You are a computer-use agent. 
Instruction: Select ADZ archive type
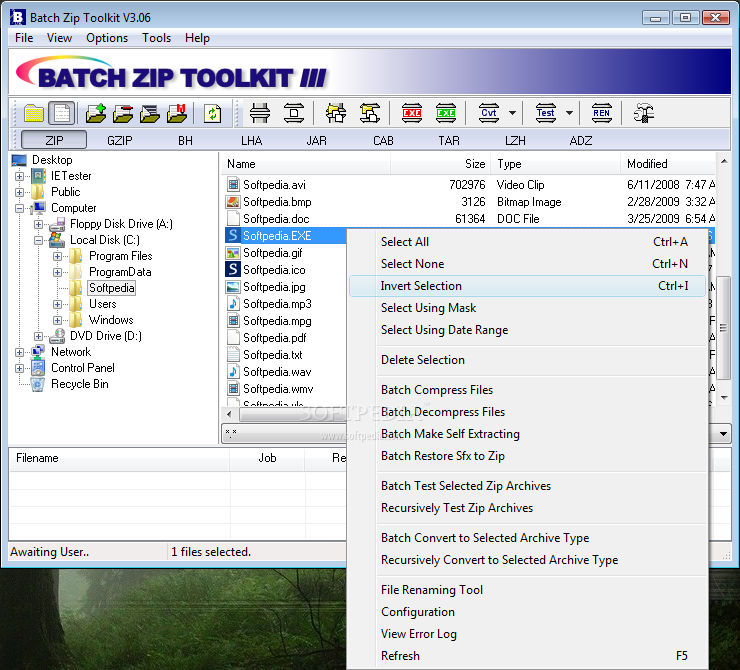(x=580, y=141)
